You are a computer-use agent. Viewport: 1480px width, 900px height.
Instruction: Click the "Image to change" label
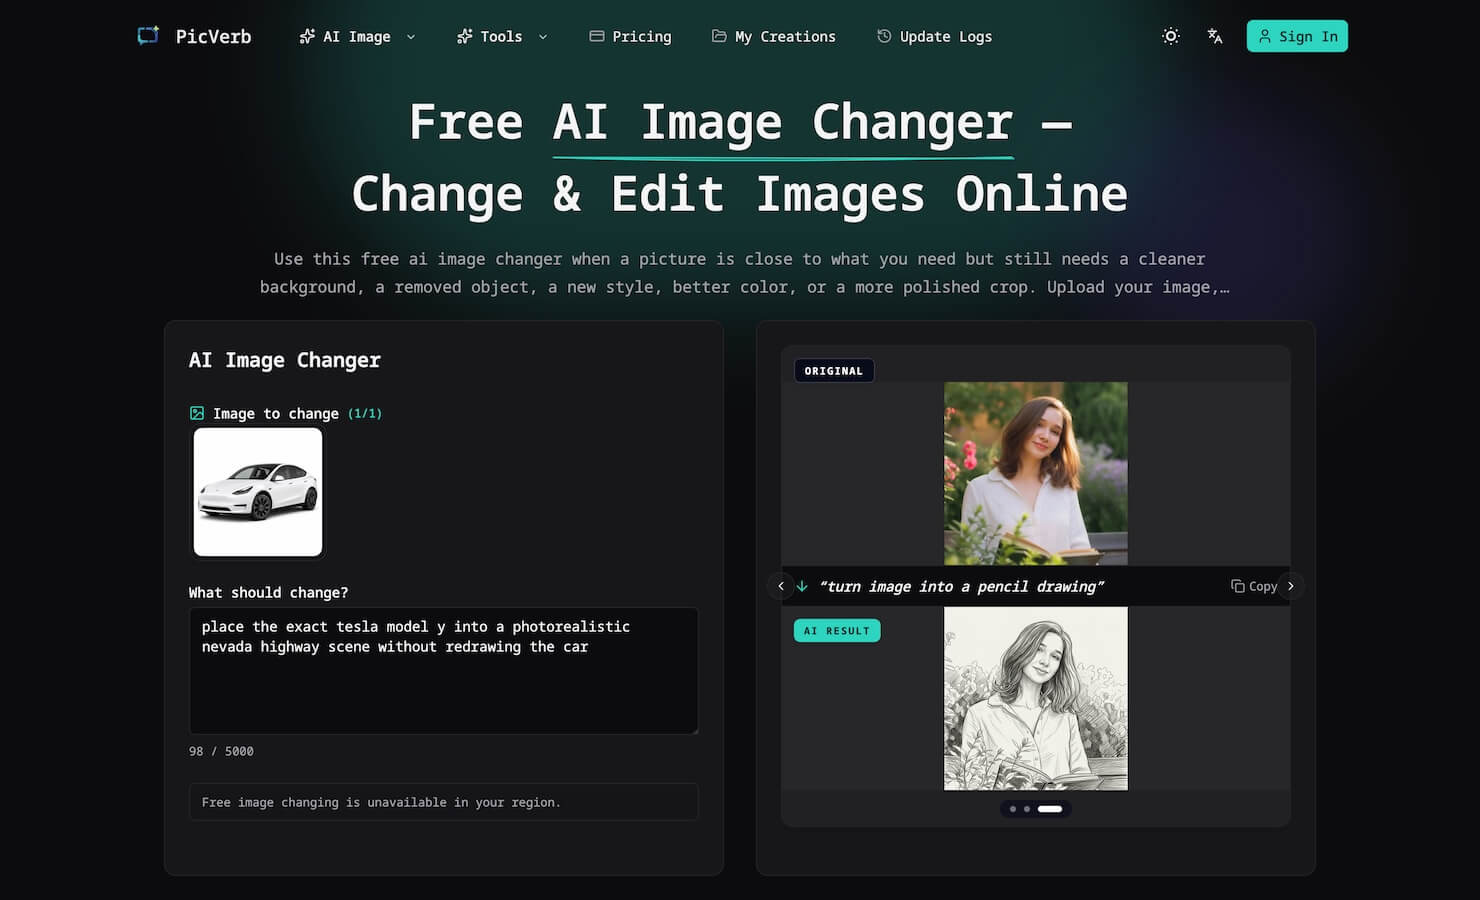click(x=276, y=413)
